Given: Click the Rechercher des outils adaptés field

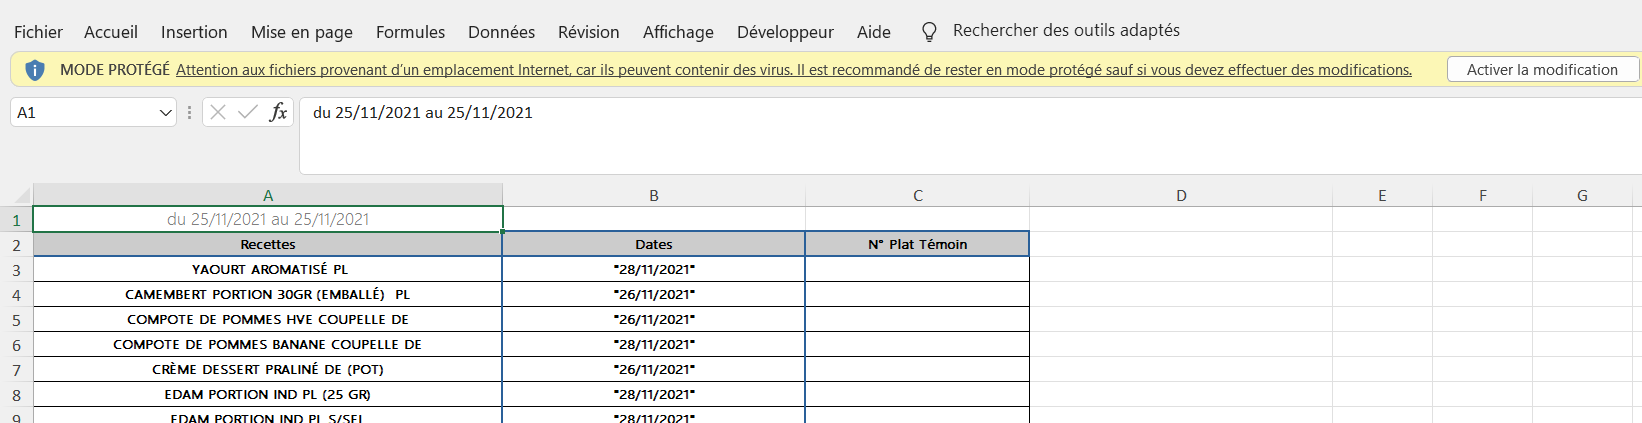Looking at the screenshot, I should point(1066,31).
